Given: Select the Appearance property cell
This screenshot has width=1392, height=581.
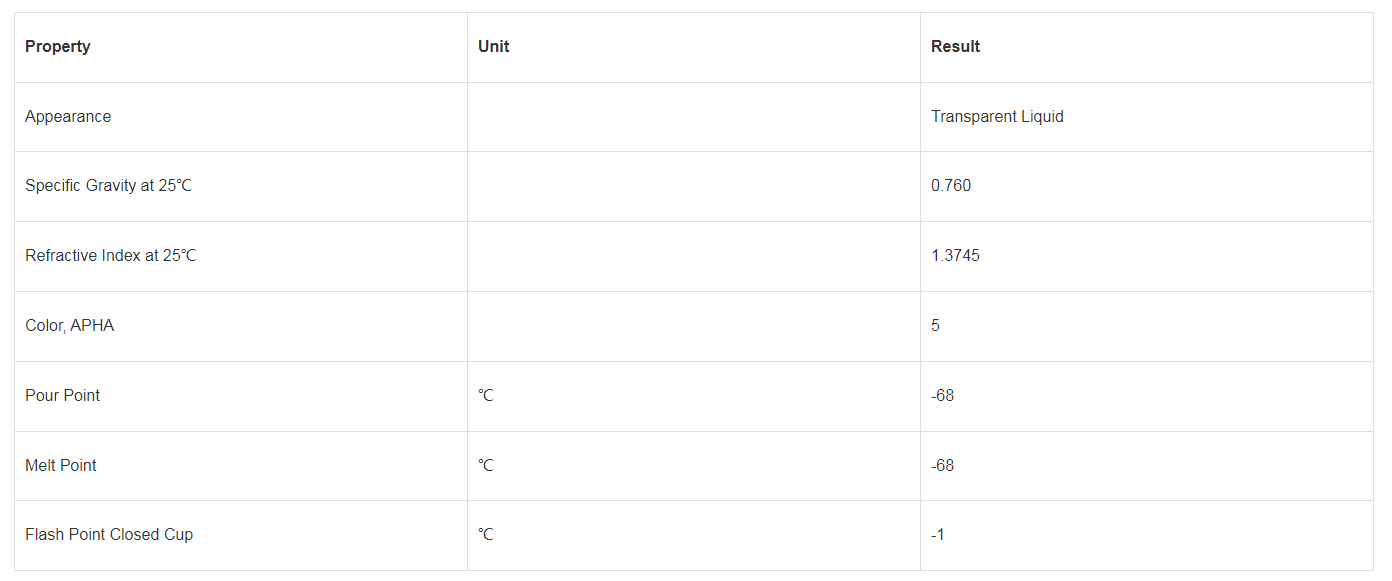Looking at the screenshot, I should click(241, 117).
